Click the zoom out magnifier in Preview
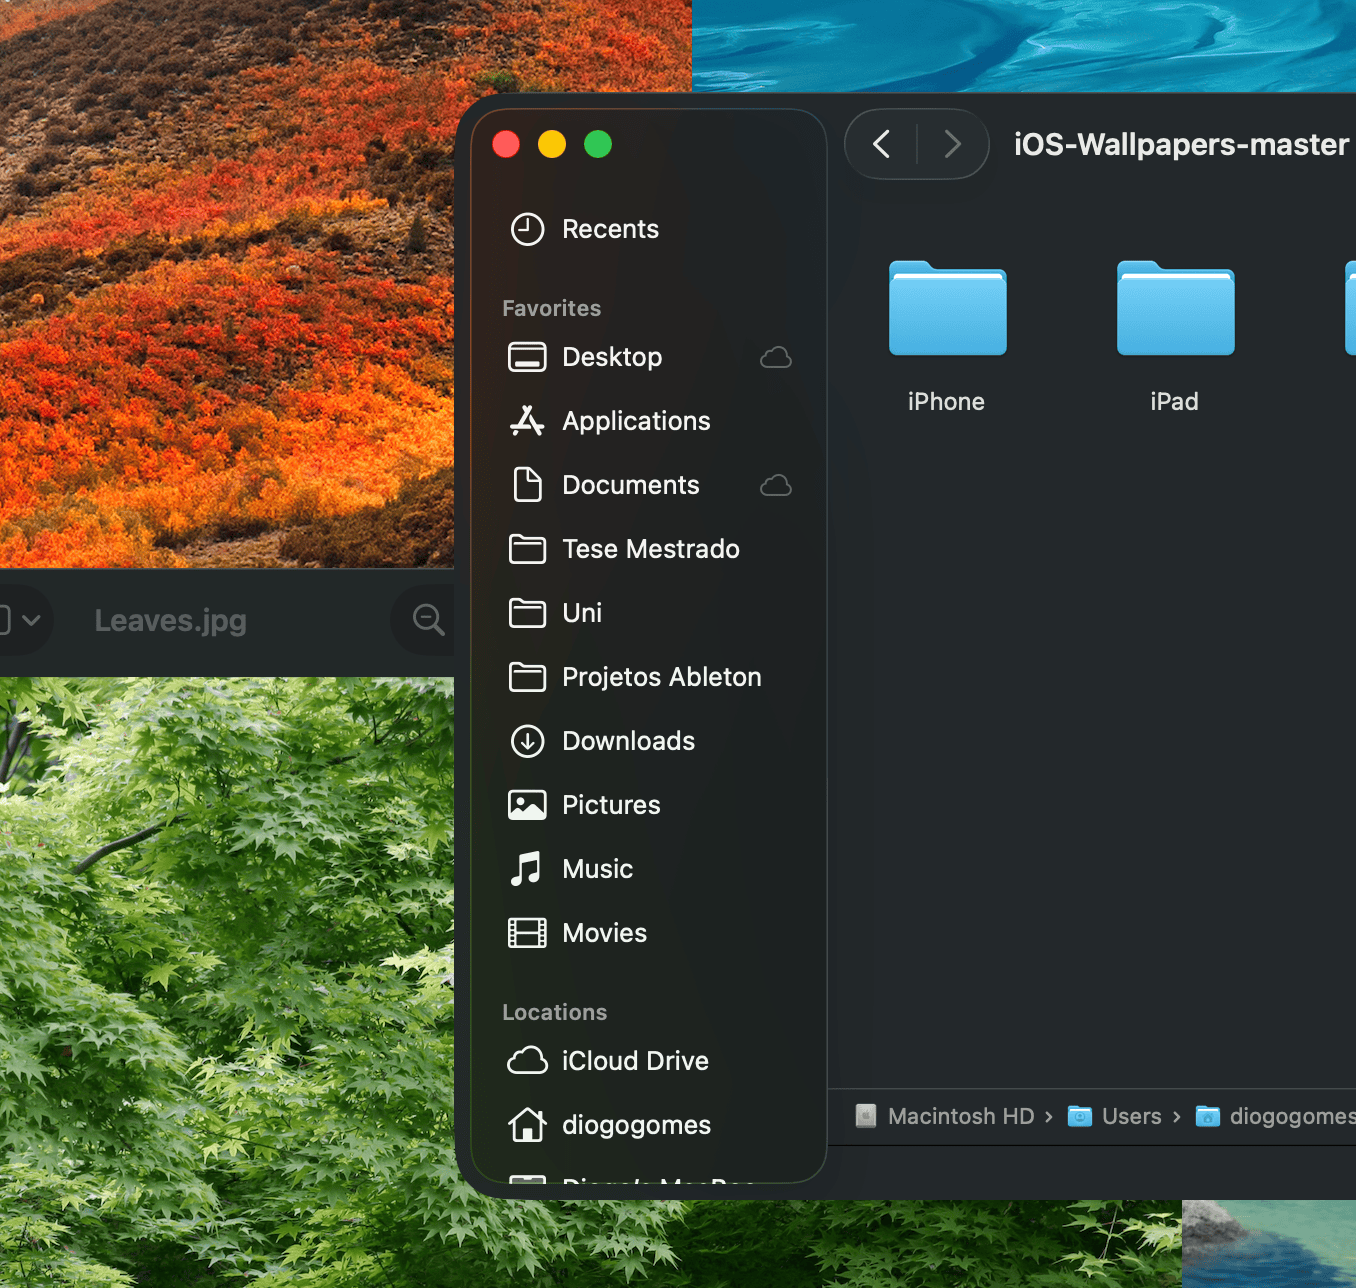The height and width of the screenshot is (1288, 1356). [x=428, y=620]
